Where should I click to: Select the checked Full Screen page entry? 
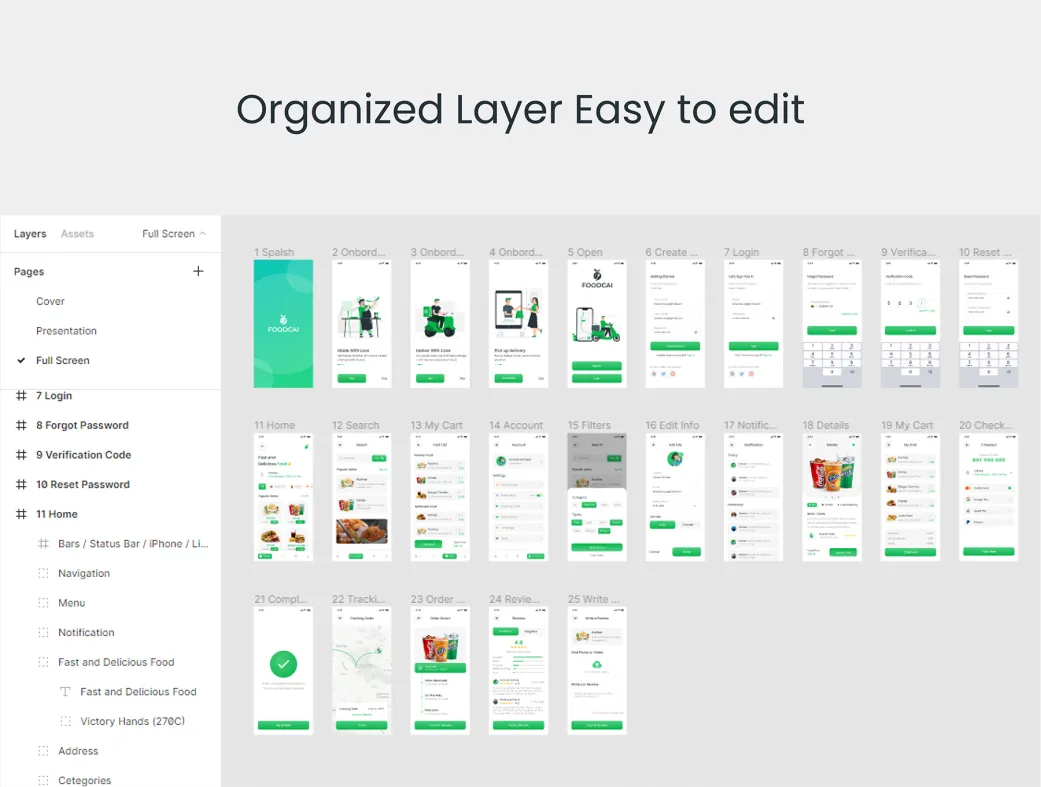click(62, 360)
